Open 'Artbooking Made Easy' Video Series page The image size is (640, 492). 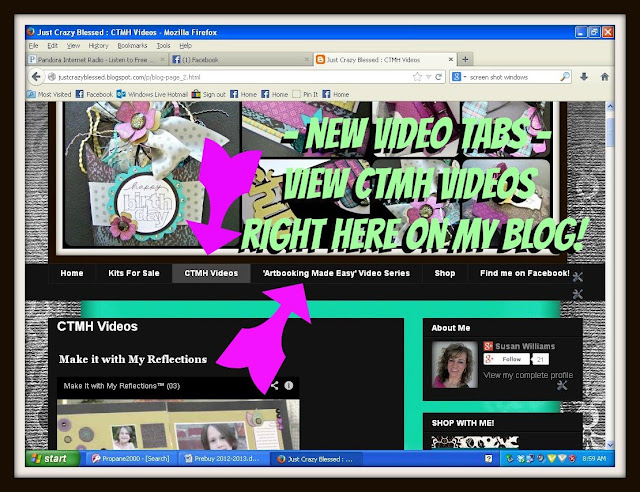336,274
